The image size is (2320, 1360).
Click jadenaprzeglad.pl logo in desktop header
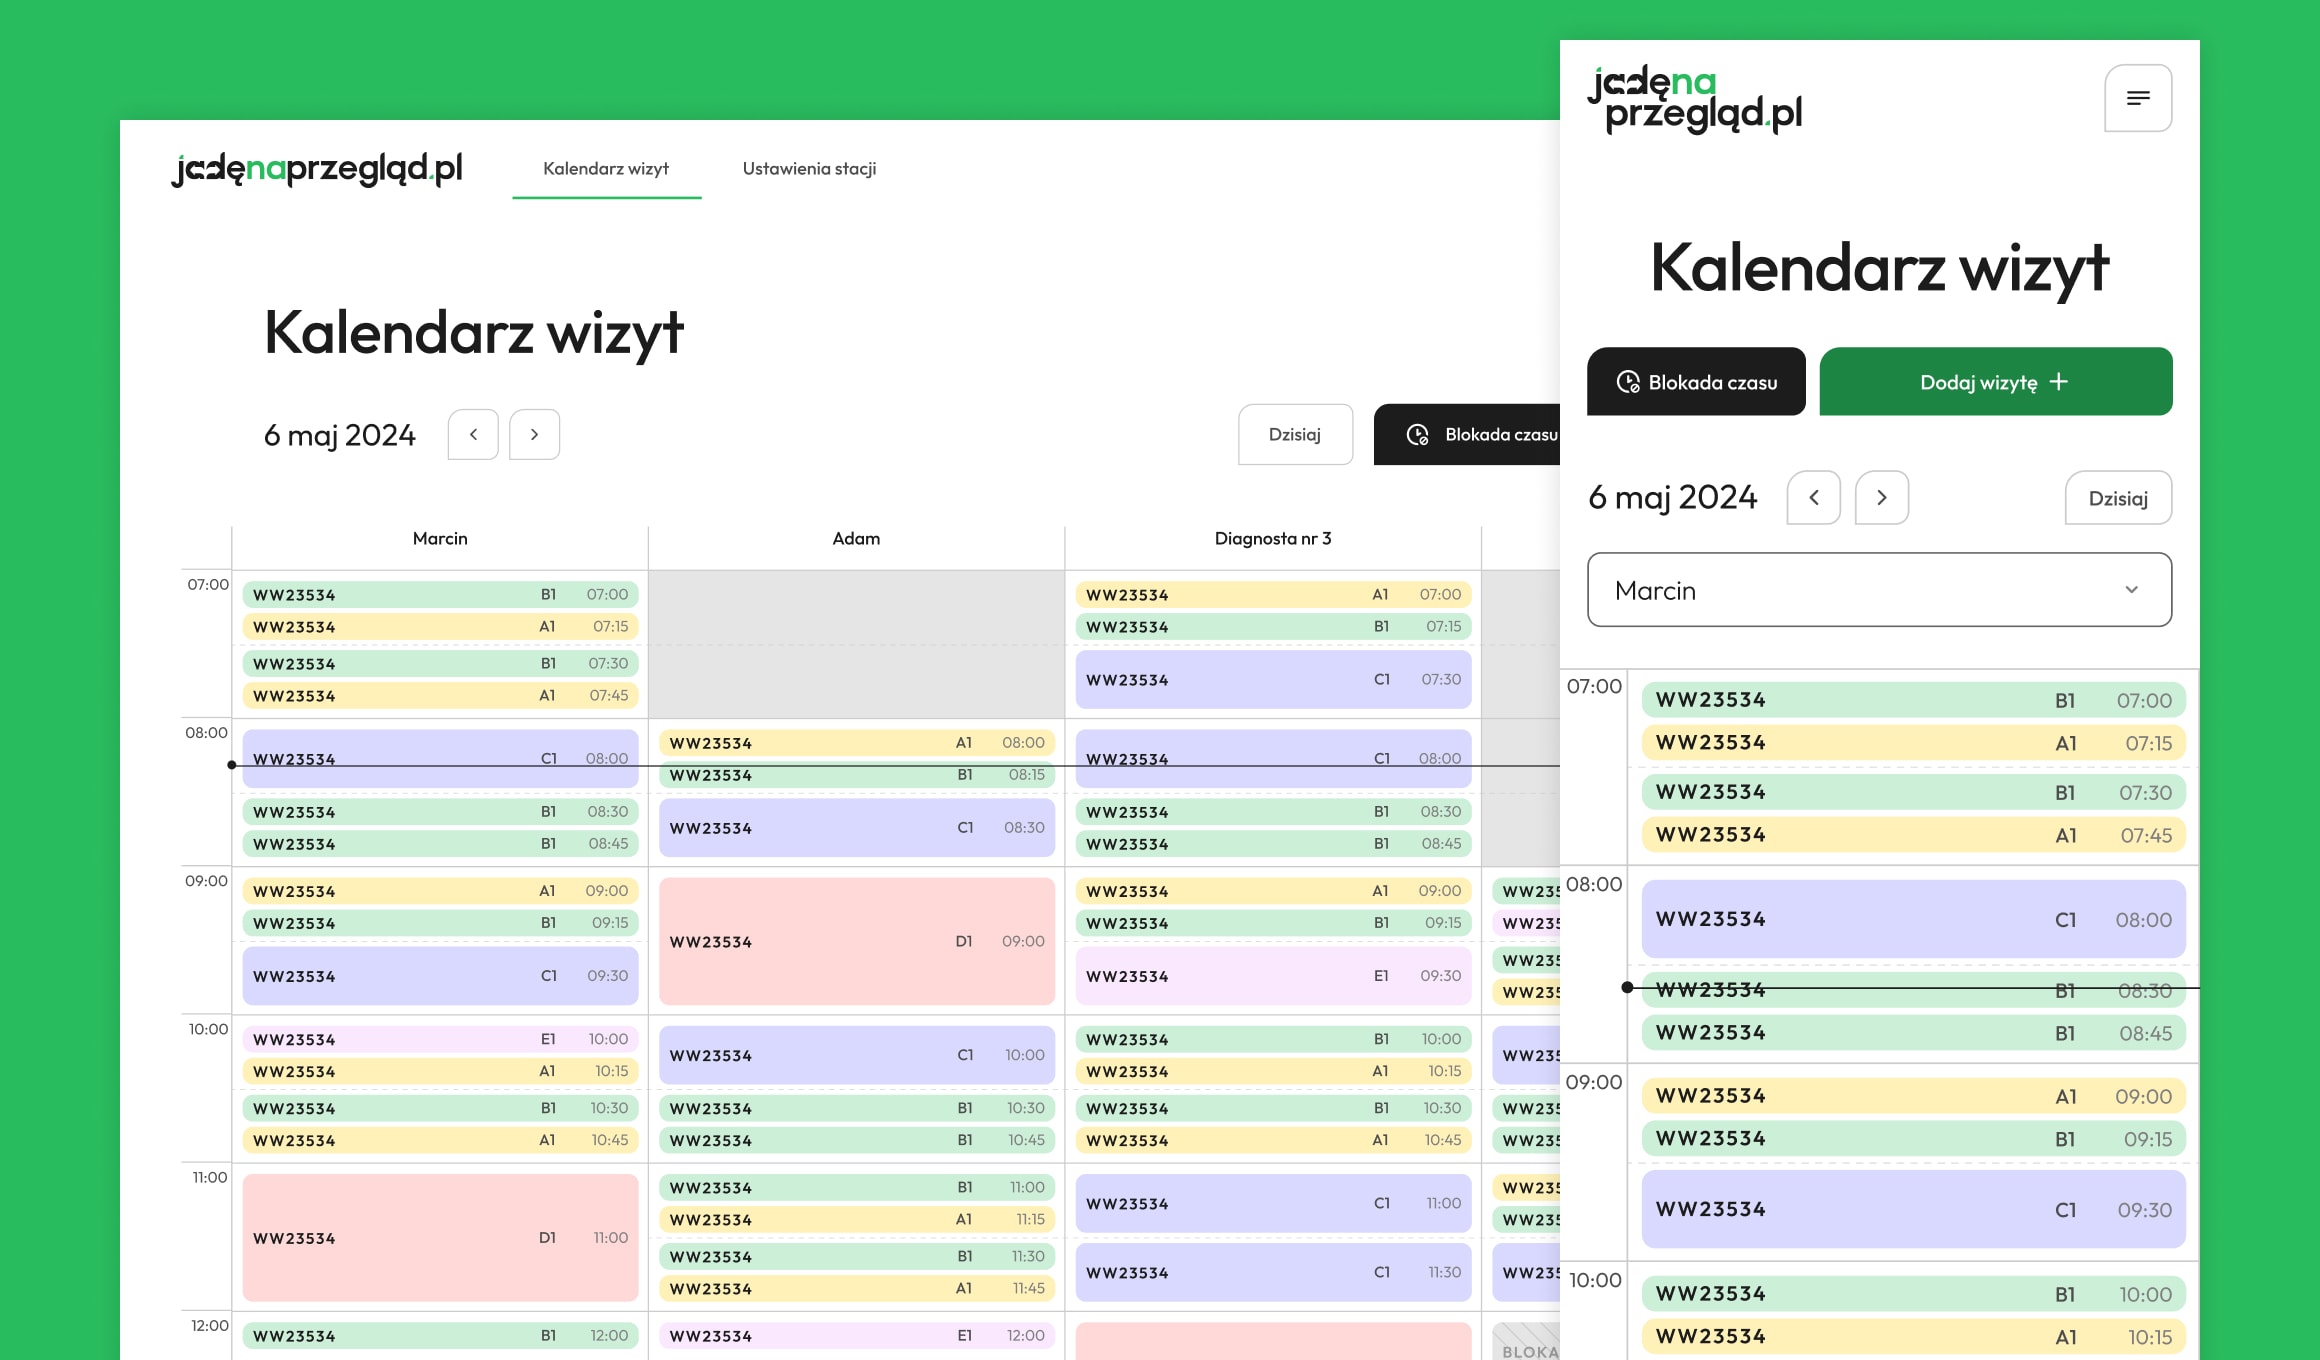click(x=317, y=169)
